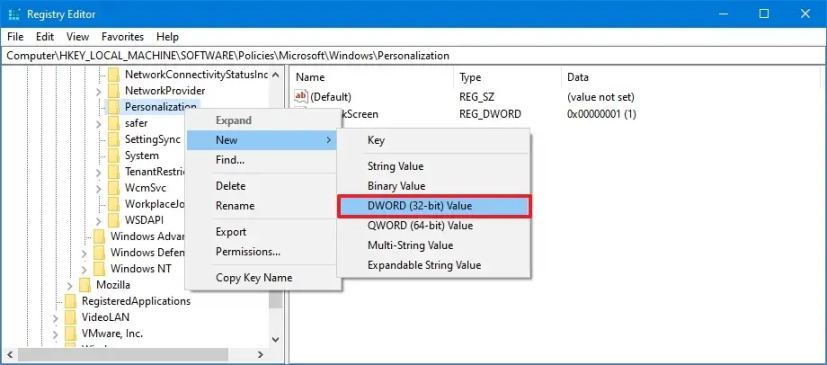Viewport: 827px width, 365px height.
Task: Click the Personalization folder icon
Action: pyautogui.click(x=114, y=107)
